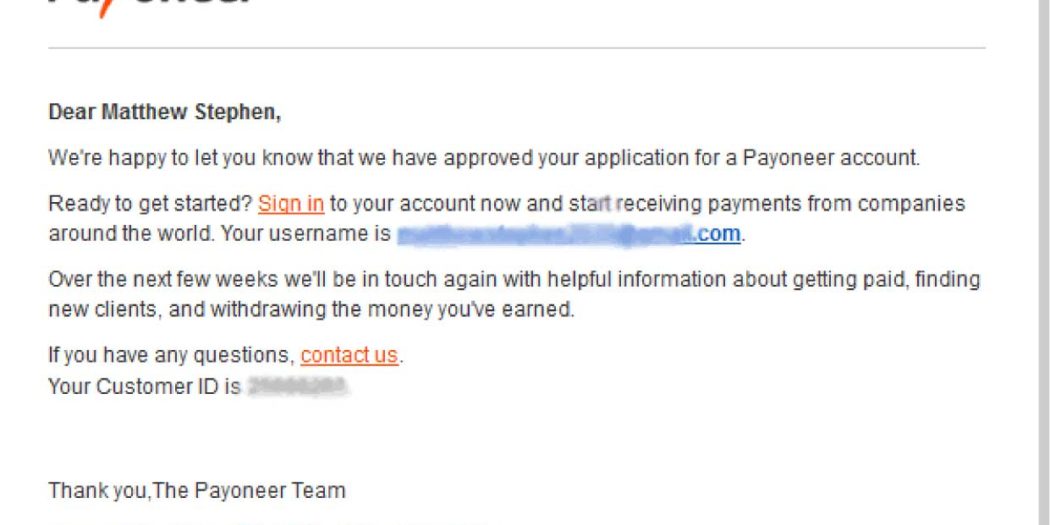
Task: Click "receiving payments from companies" phrase
Action: pos(794,204)
